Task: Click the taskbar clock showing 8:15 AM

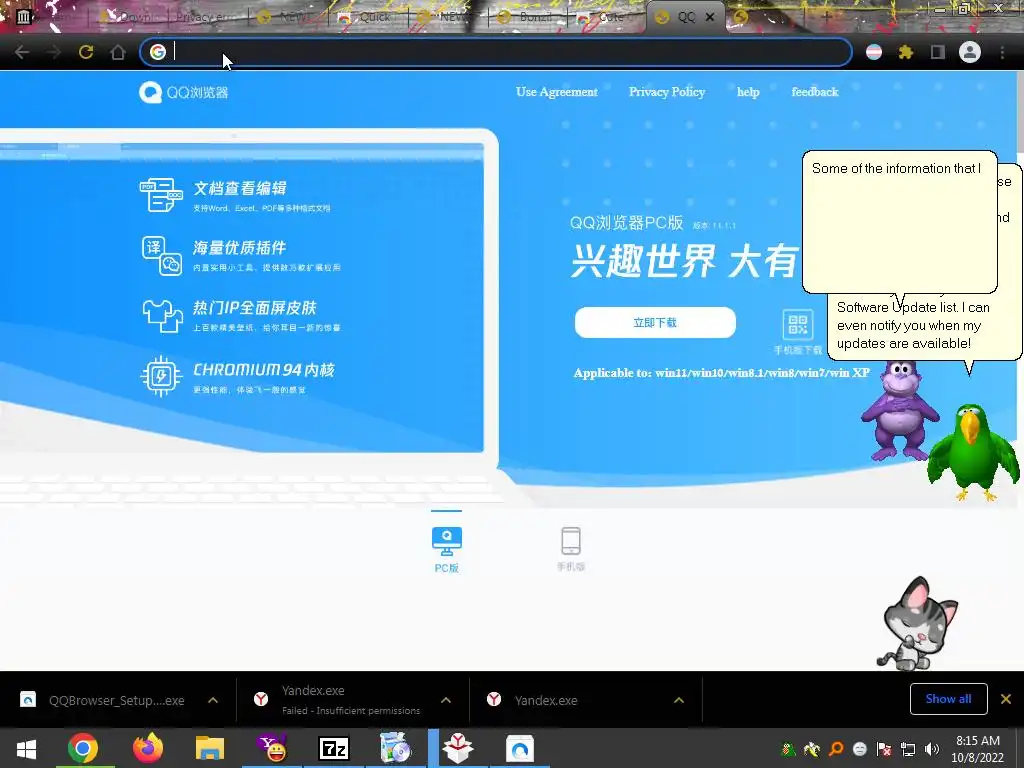Action: click(x=978, y=749)
